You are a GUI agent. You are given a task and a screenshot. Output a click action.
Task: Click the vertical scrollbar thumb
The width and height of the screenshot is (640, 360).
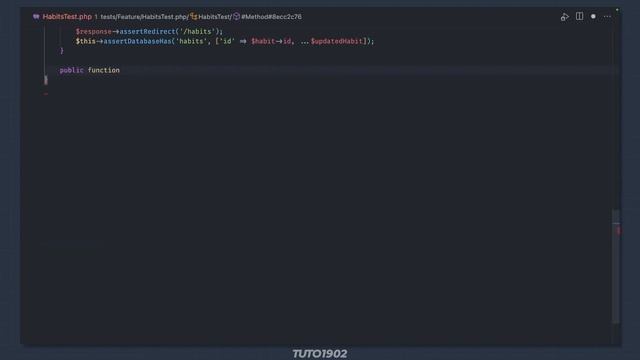coord(616,266)
